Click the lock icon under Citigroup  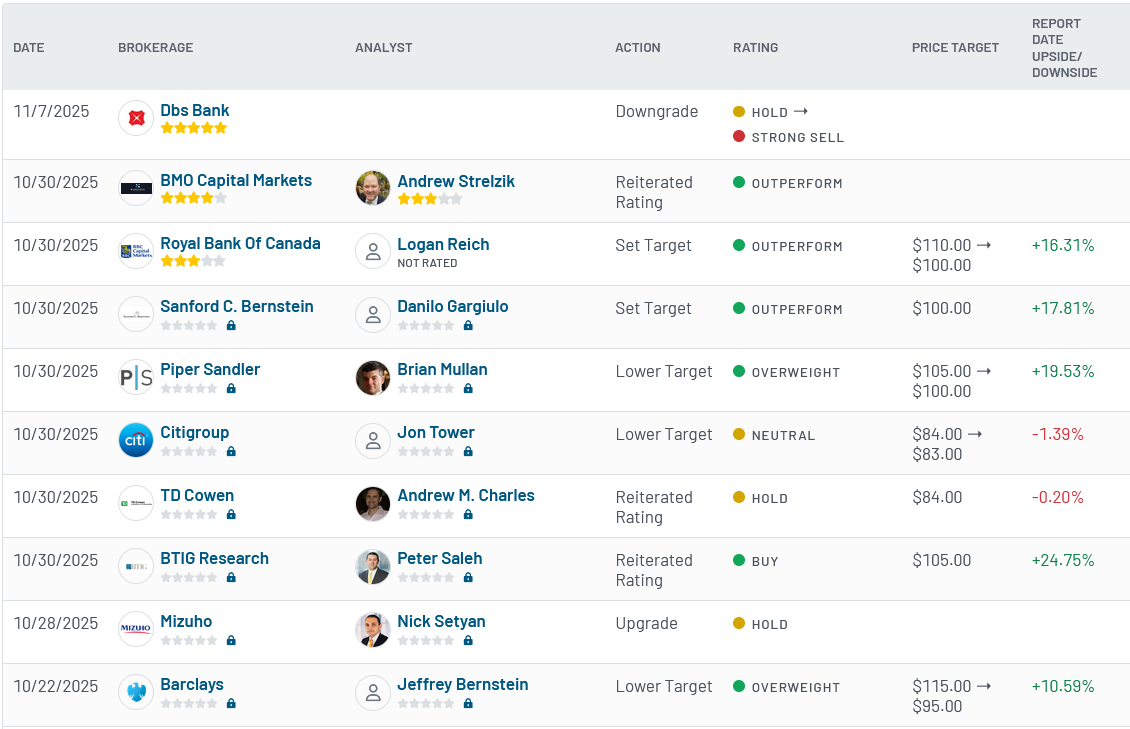point(231,452)
